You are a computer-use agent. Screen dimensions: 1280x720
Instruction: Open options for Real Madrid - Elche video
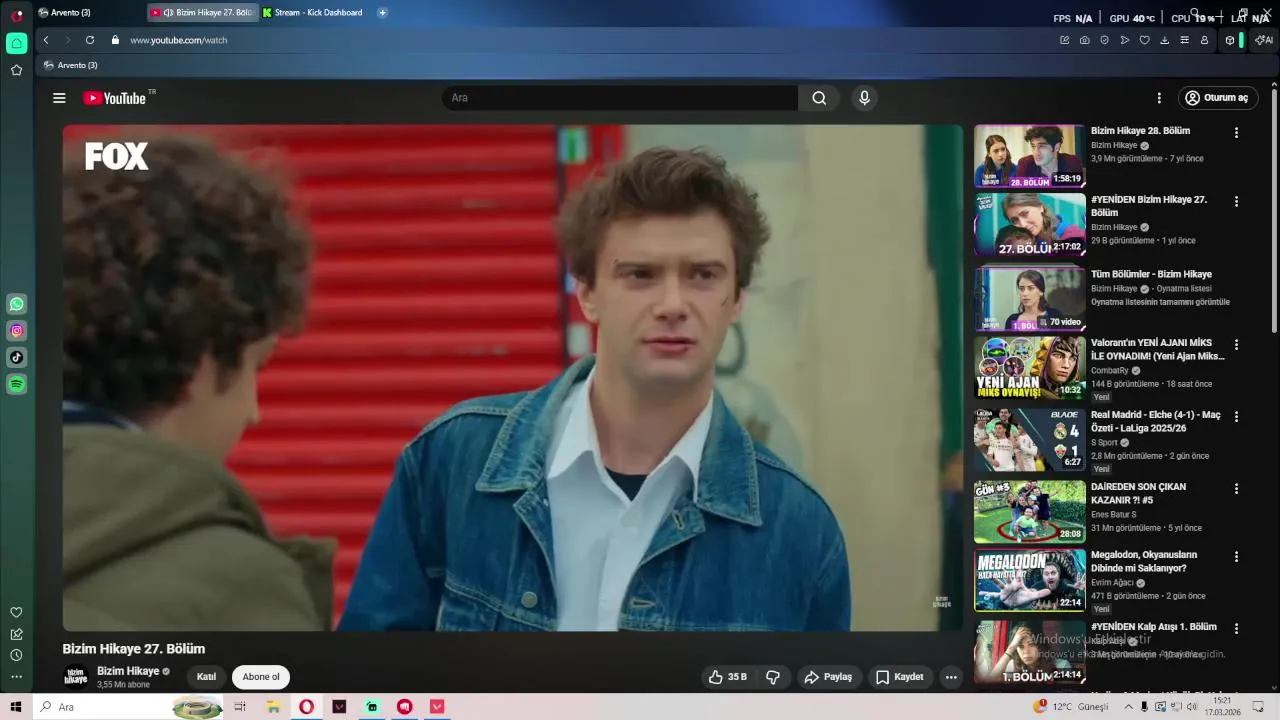tap(1236, 416)
